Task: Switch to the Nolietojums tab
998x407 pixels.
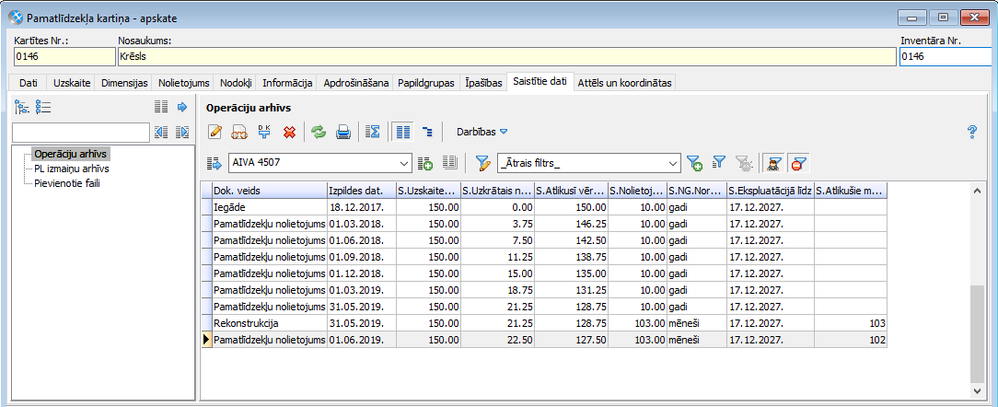Action: (184, 83)
